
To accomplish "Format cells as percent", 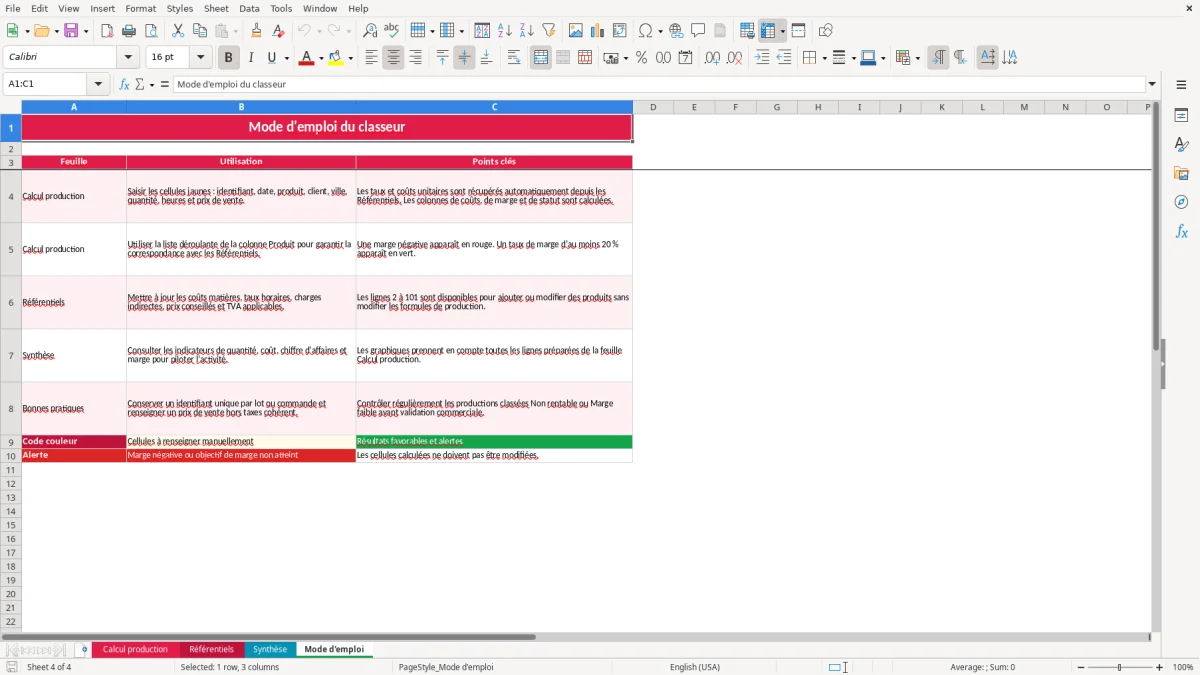I will pos(641,58).
